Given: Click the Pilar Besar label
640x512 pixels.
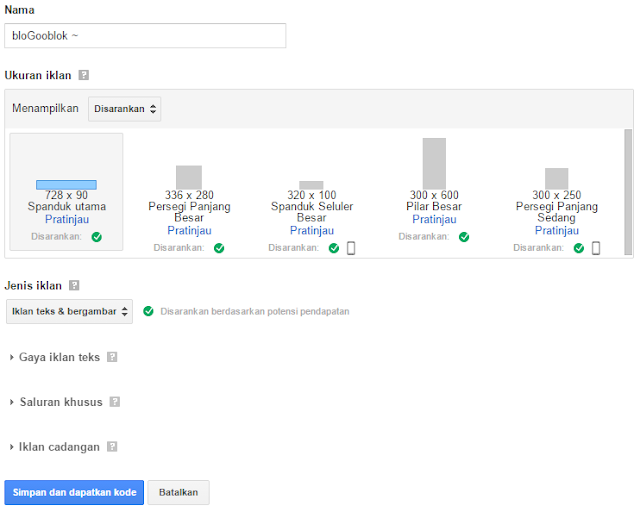Looking at the screenshot, I should coord(434,207).
